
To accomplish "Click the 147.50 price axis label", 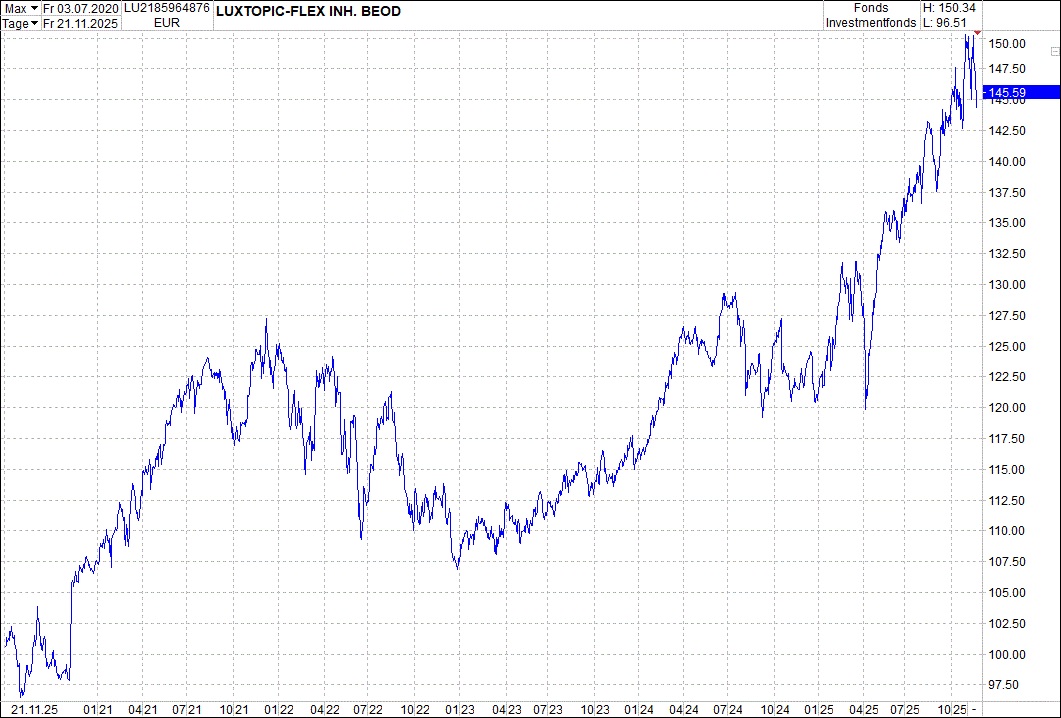I will [x=1007, y=69].
